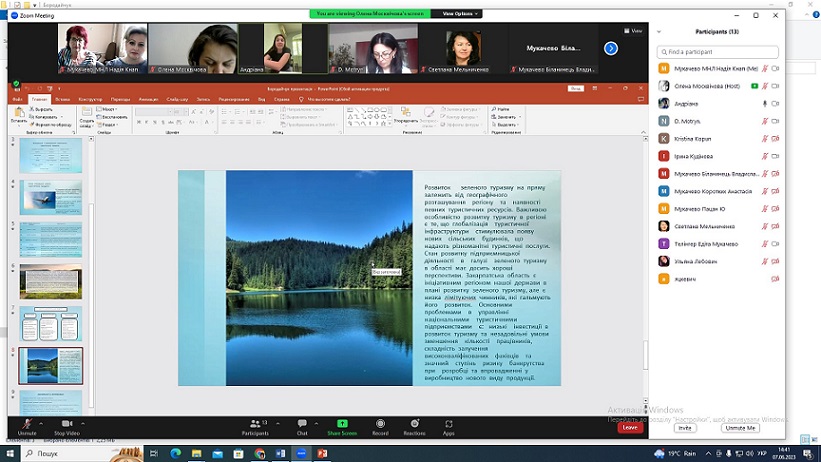Click Копировать in clipboard group
The image size is (821, 462).
pyautogui.click(x=44, y=117)
